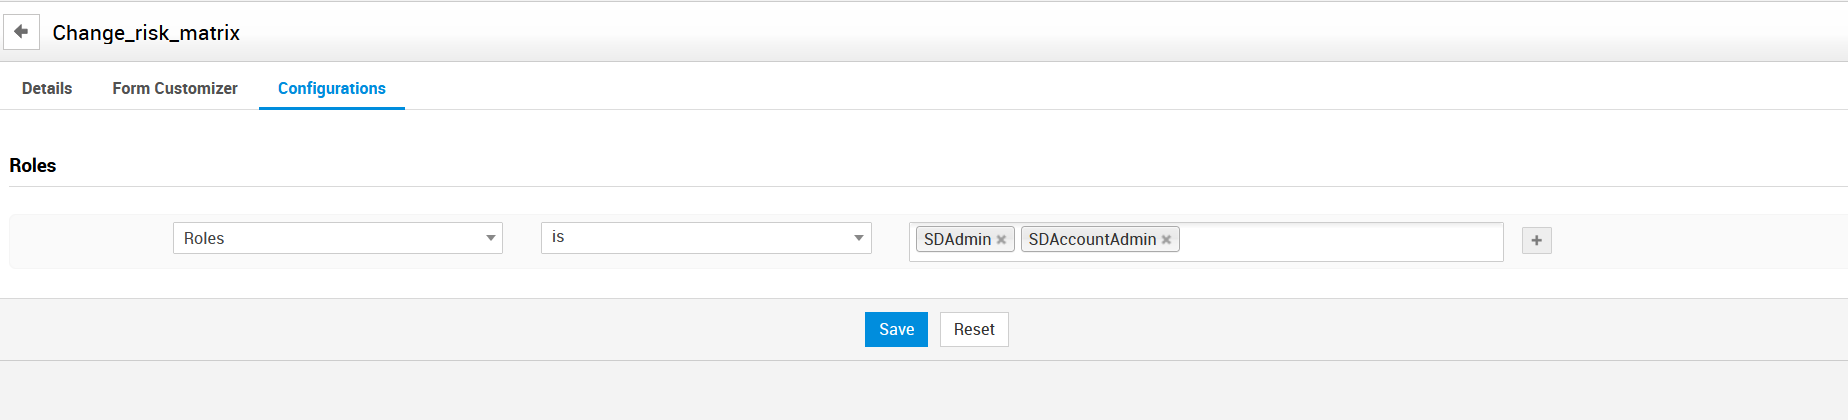Open the Form Customizer tab
This screenshot has height=420, width=1848.
[175, 88]
